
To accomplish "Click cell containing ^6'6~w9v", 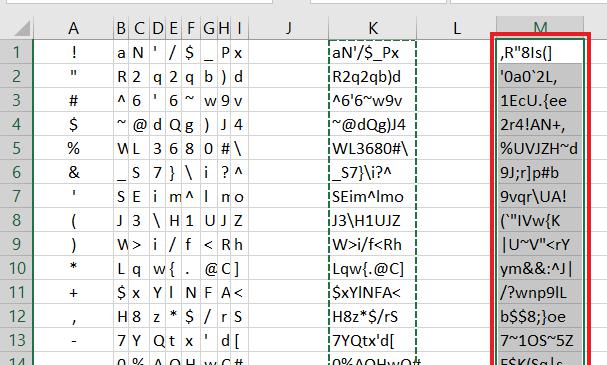I will point(372,100).
